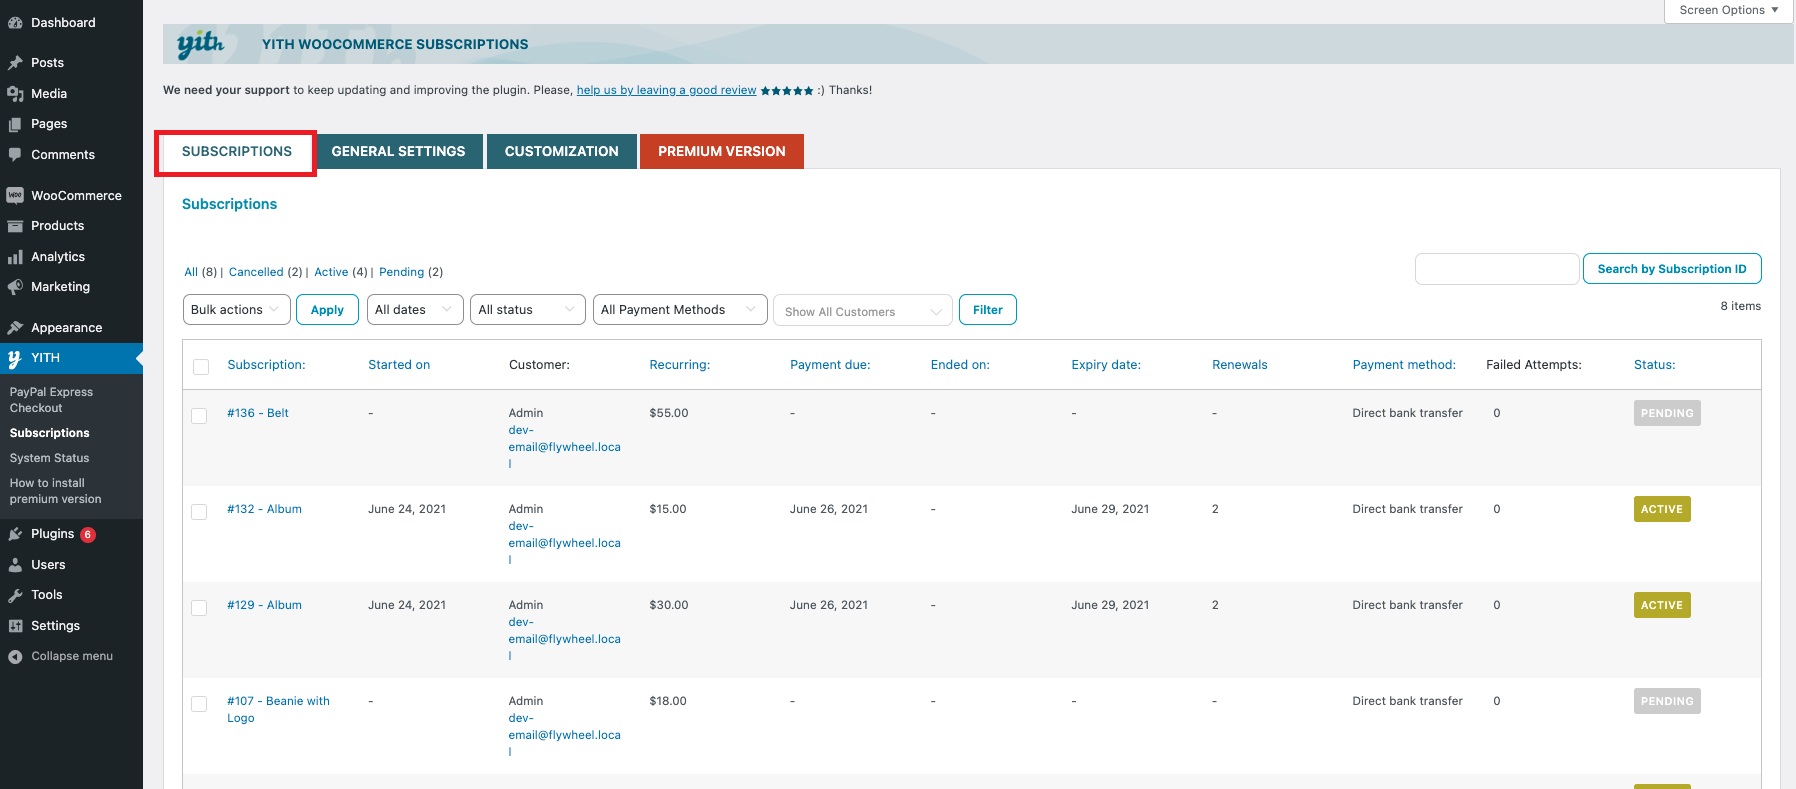The width and height of the screenshot is (1796, 789).
Task: Sort table by Status column
Action: 1655,365
